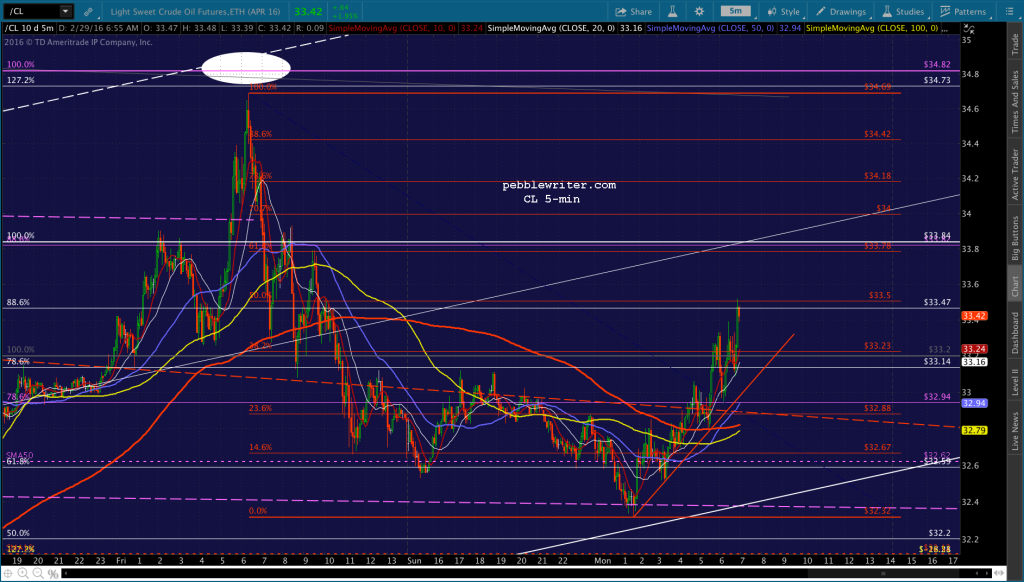Open the Patterns menu

point(963,12)
